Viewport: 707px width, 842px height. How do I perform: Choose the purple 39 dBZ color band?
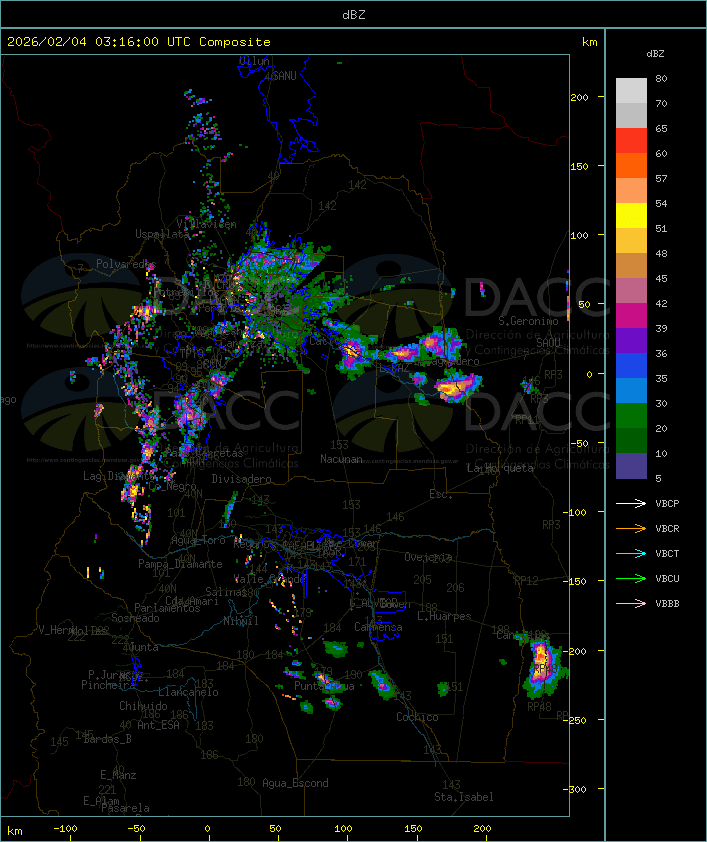pyautogui.click(x=631, y=340)
